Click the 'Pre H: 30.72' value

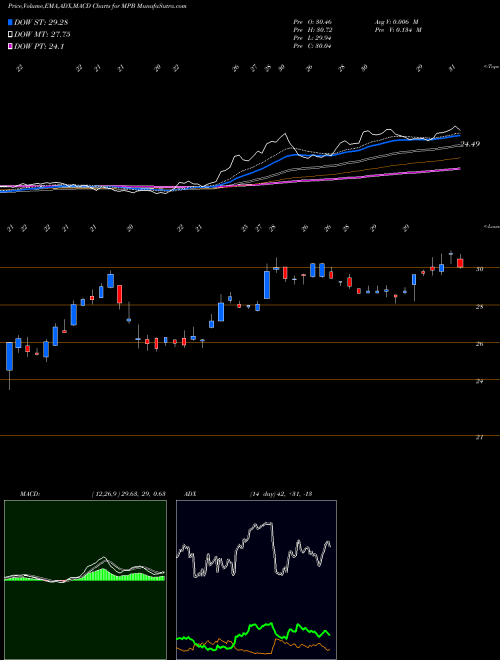click(x=312, y=30)
